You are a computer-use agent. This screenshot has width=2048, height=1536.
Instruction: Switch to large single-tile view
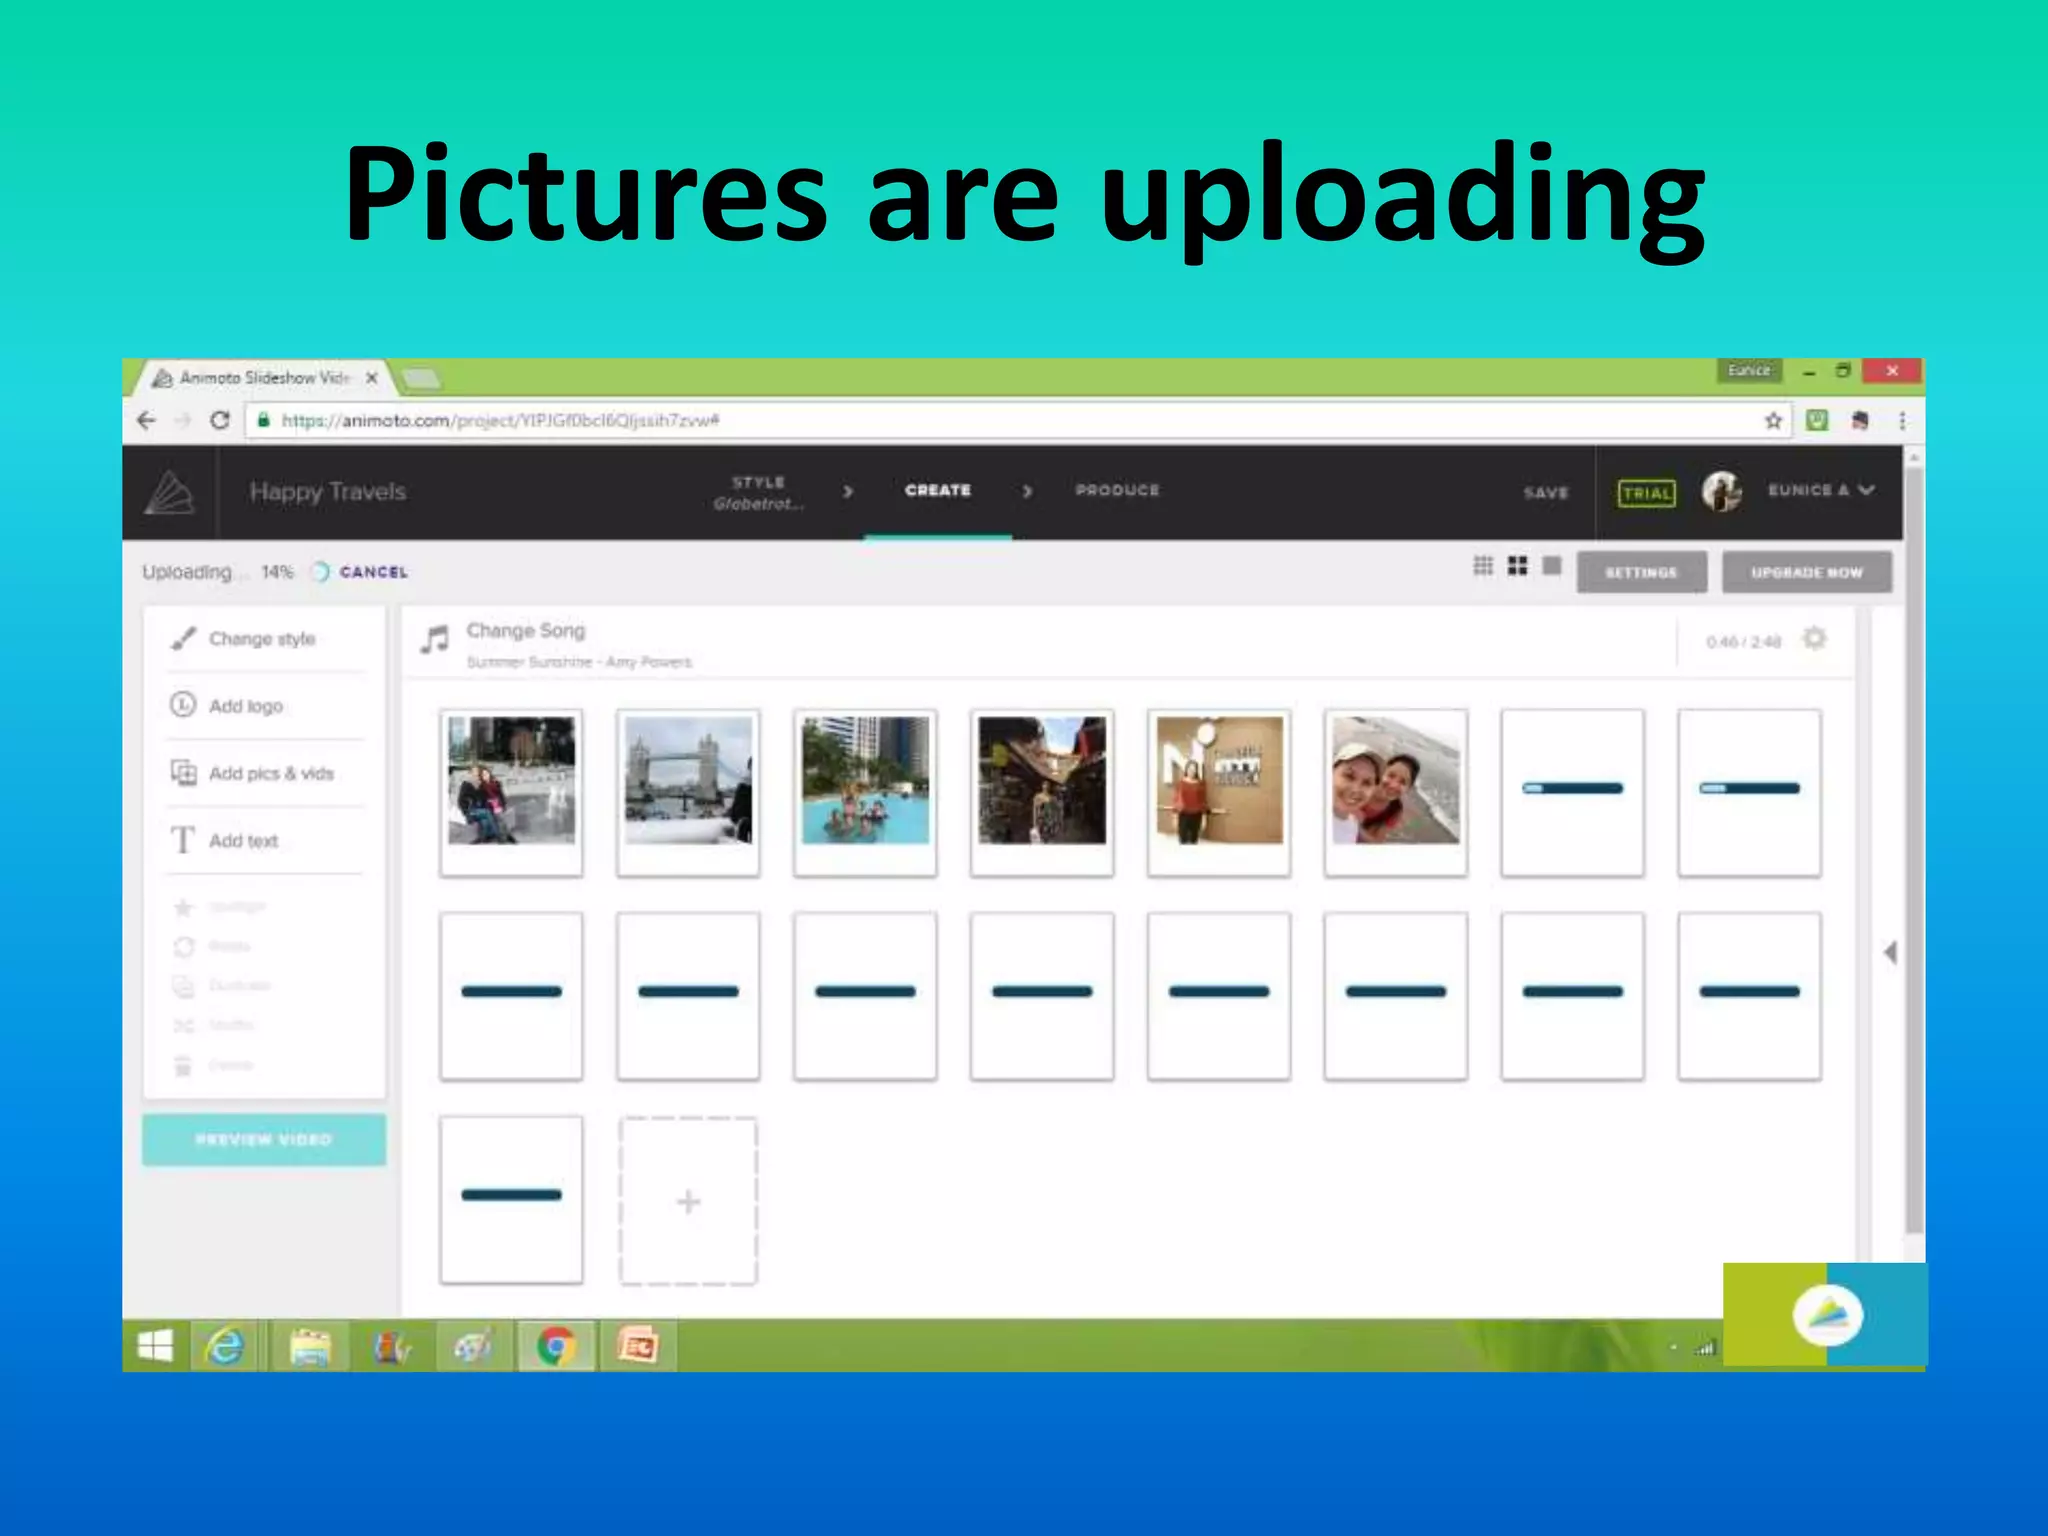[x=1551, y=567]
